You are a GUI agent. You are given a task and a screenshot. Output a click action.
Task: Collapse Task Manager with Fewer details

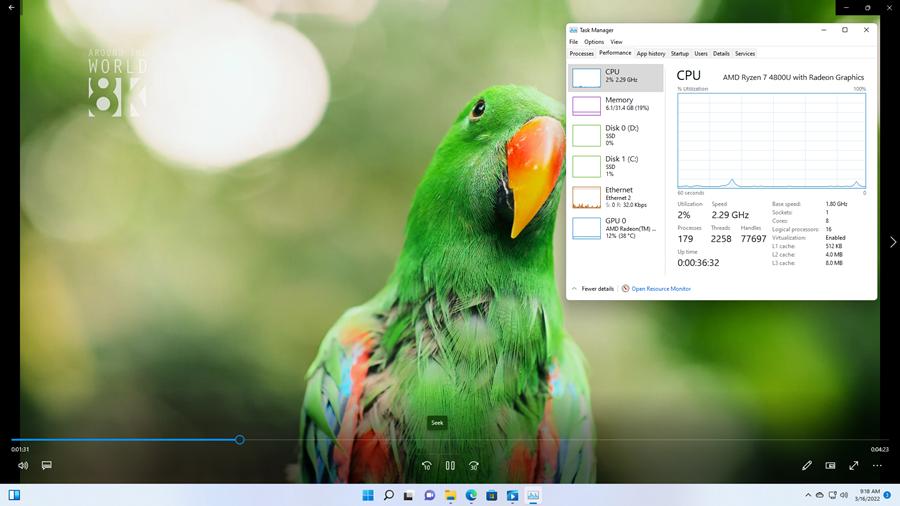tap(593, 289)
